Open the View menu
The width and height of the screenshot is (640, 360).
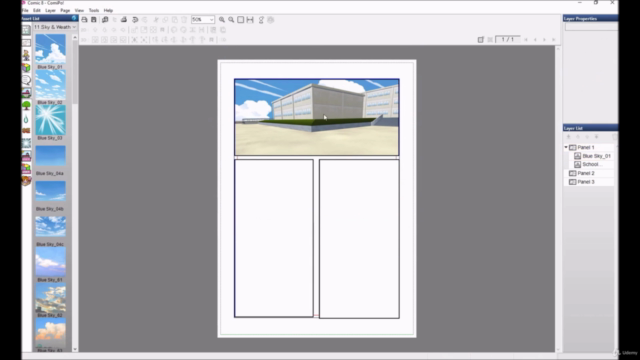pyautogui.click(x=80, y=10)
